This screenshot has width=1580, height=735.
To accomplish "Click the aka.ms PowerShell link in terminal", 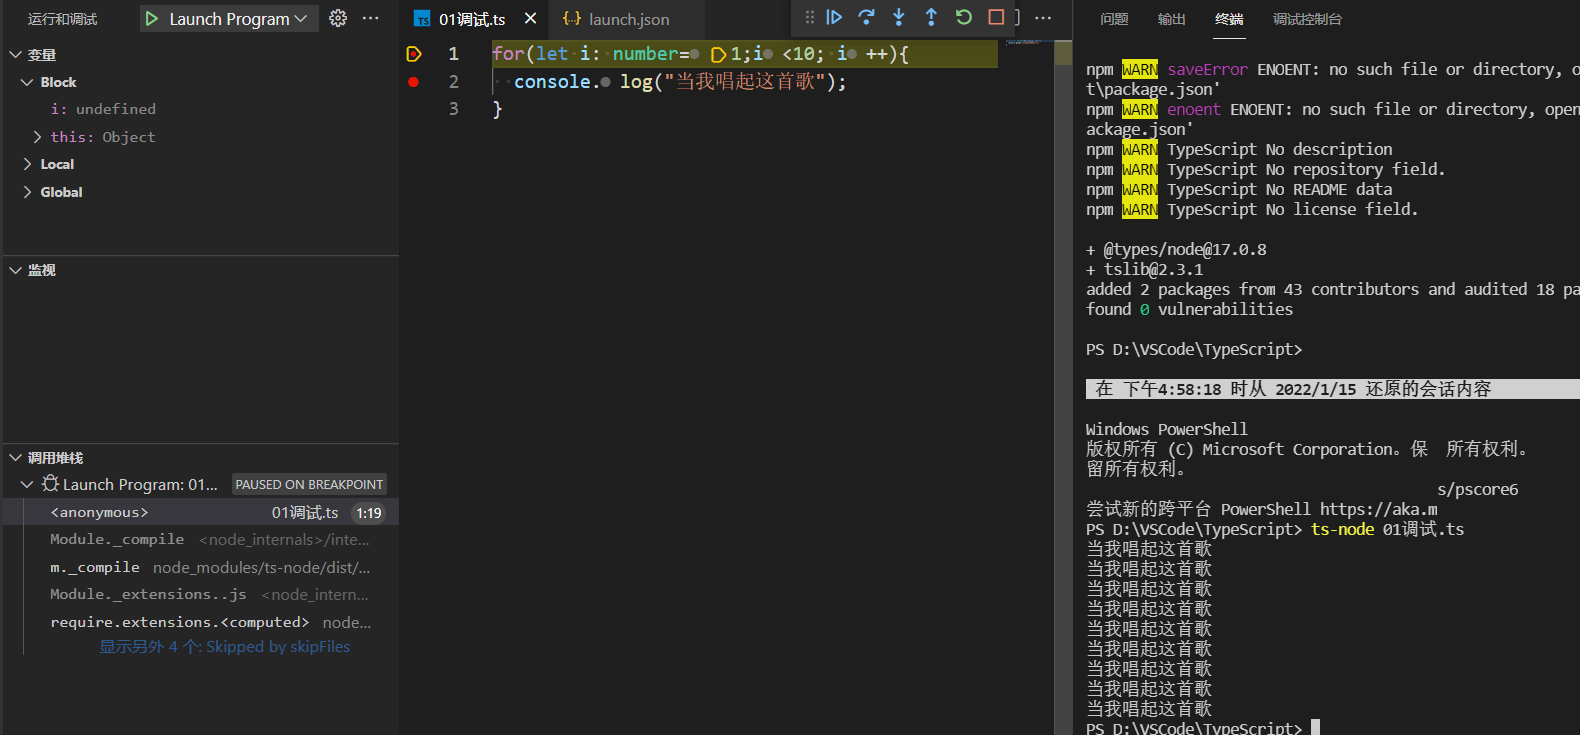I will pos(1378,509).
